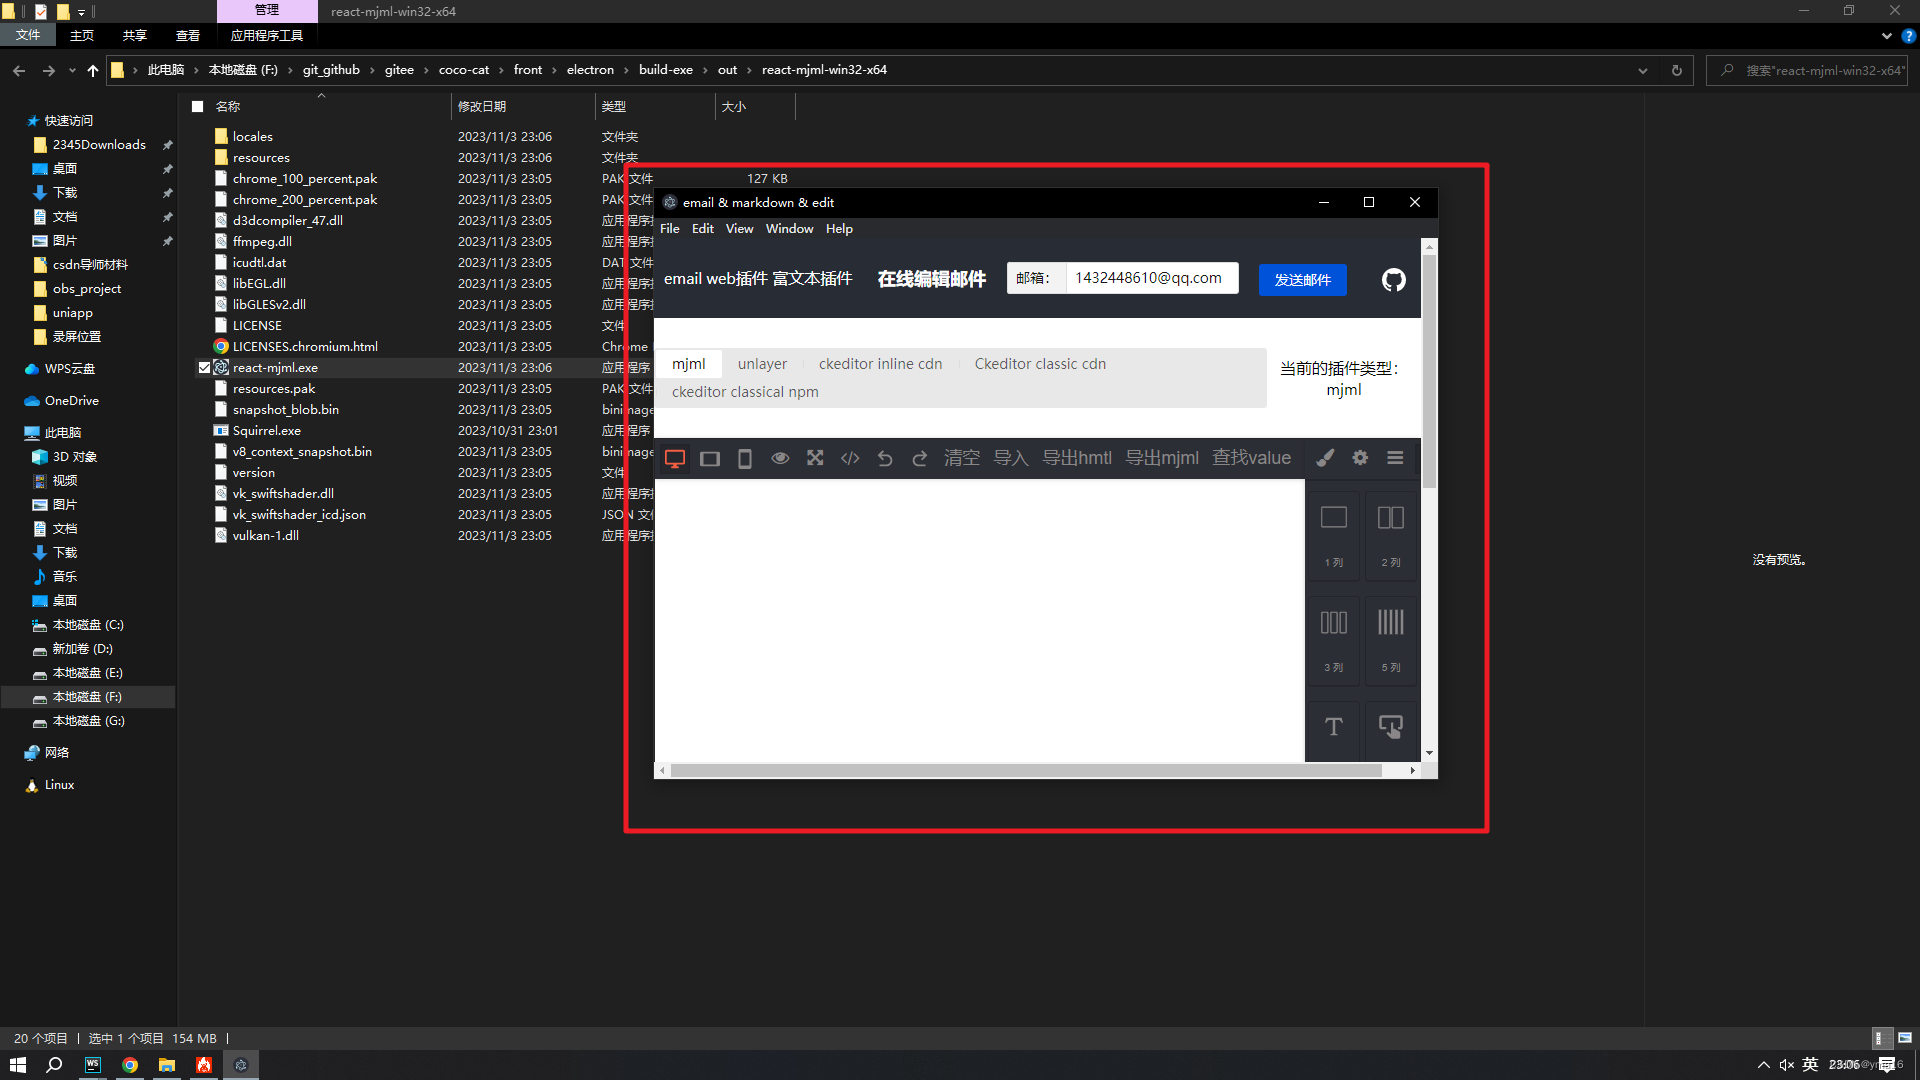Click the redo arrow icon
1920x1080 pixels.
[x=920, y=458]
